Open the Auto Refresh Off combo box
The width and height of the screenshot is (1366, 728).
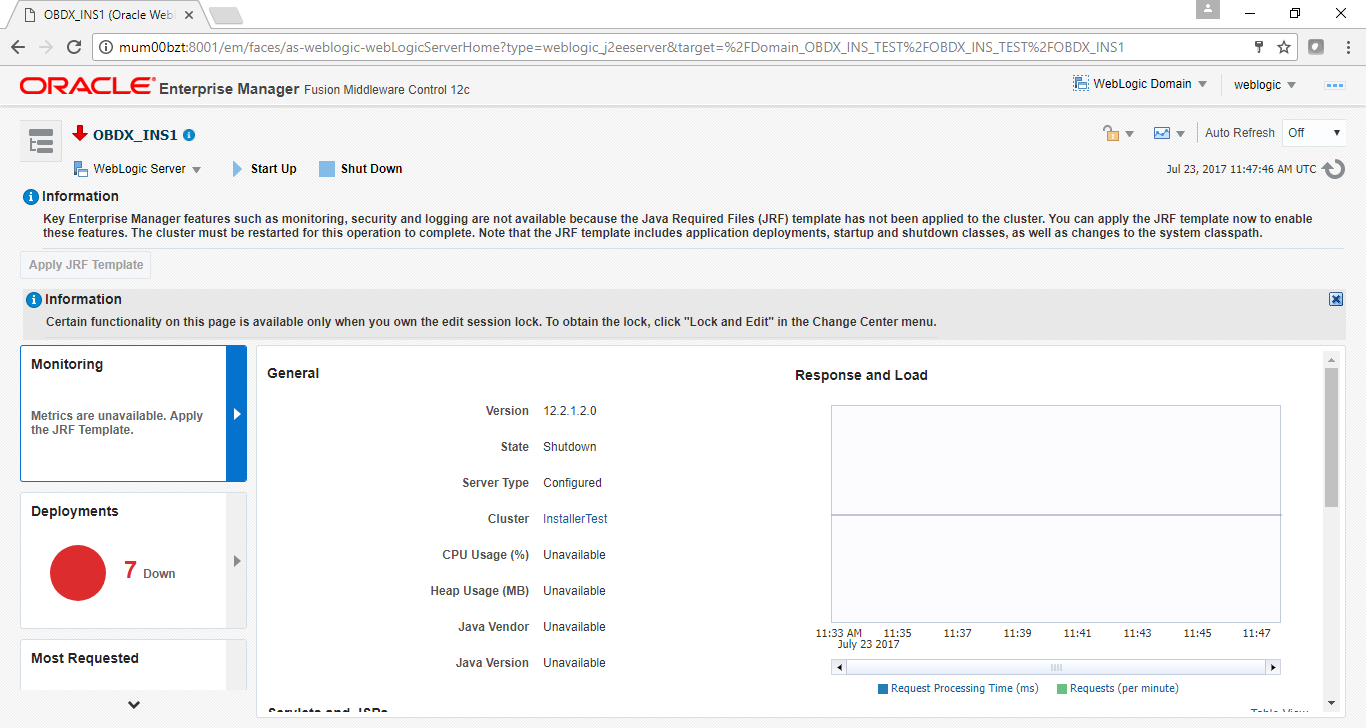coord(1314,133)
